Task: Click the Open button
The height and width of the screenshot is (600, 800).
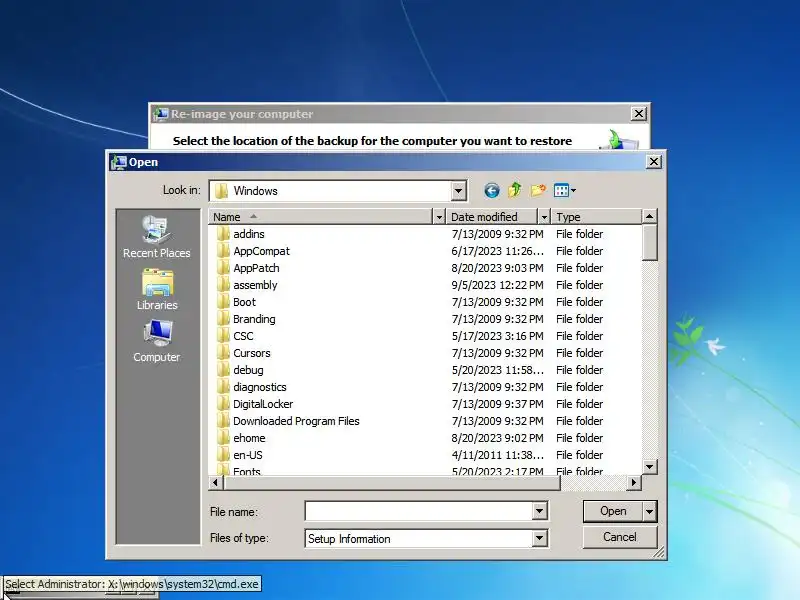Action: [x=613, y=511]
